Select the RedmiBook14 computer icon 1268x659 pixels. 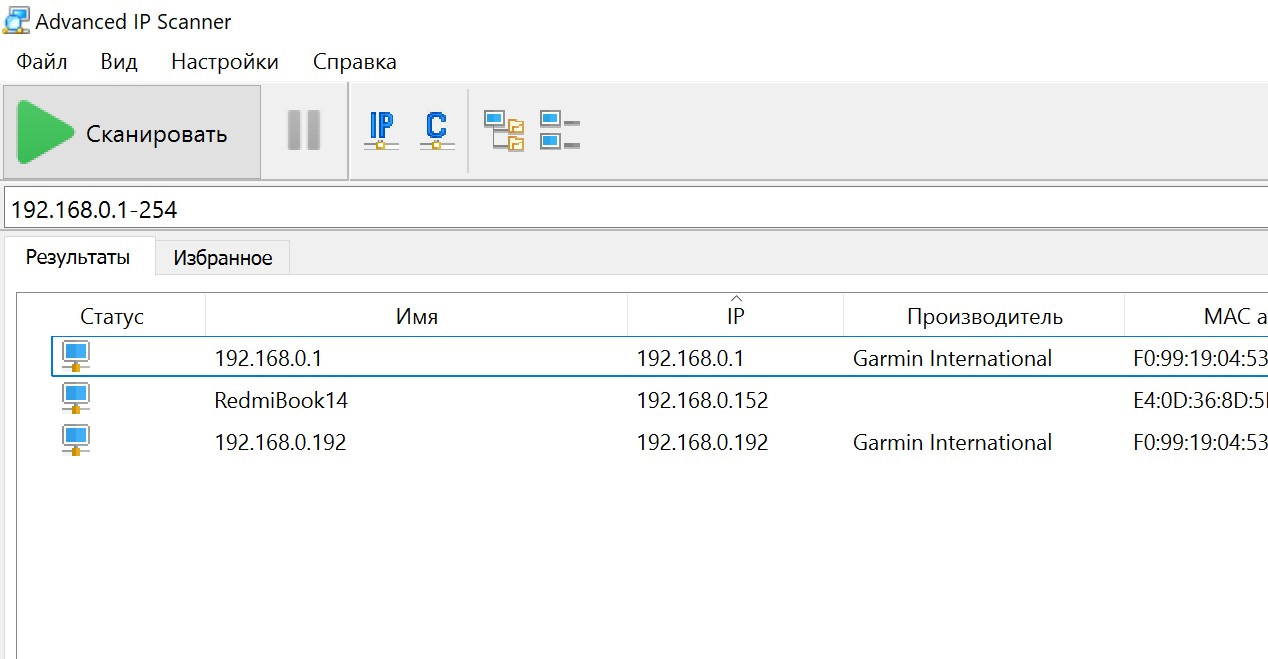coord(76,399)
